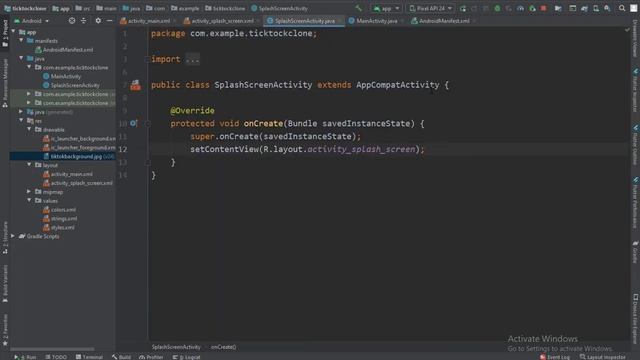This screenshot has height=360, width=640.
Task: Collapse the manifests folder
Action: 21,40
